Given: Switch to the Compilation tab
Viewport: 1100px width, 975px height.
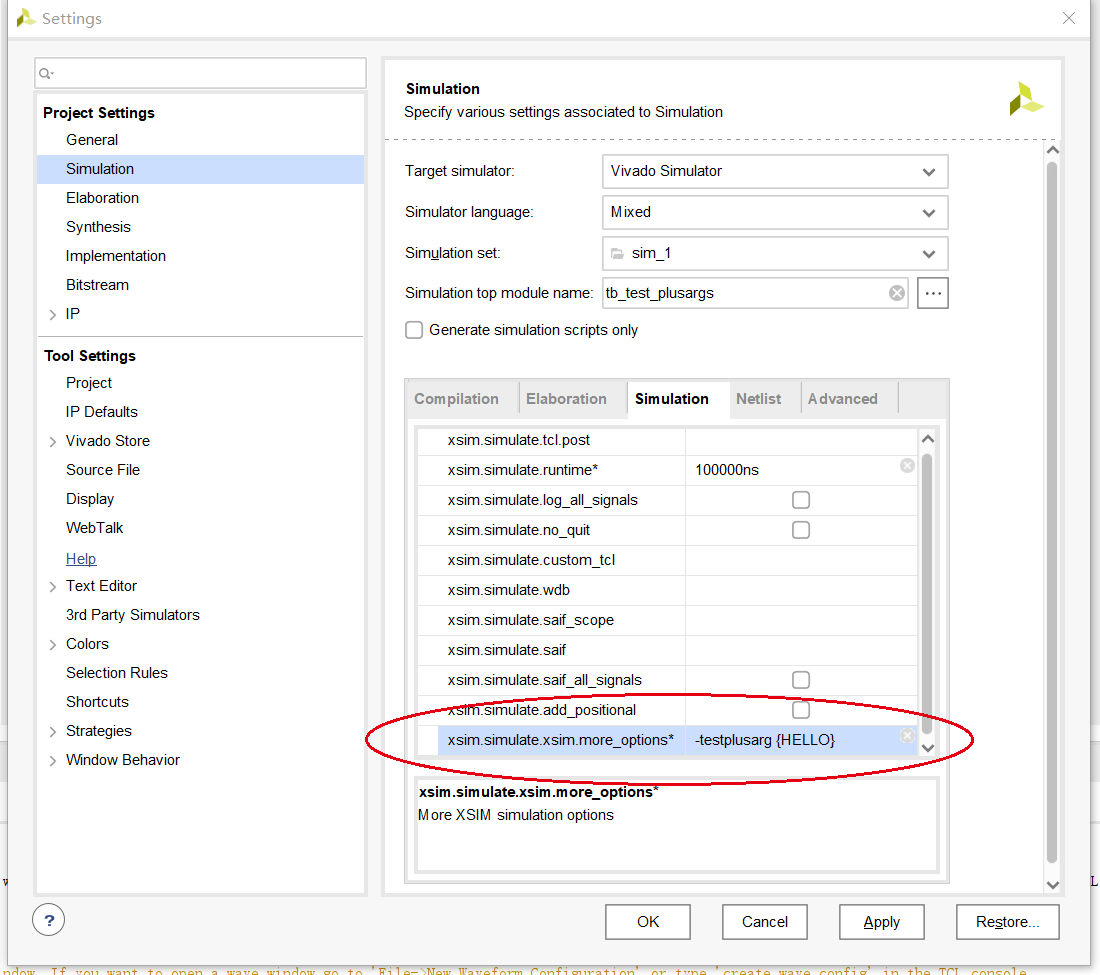Looking at the screenshot, I should (456, 398).
